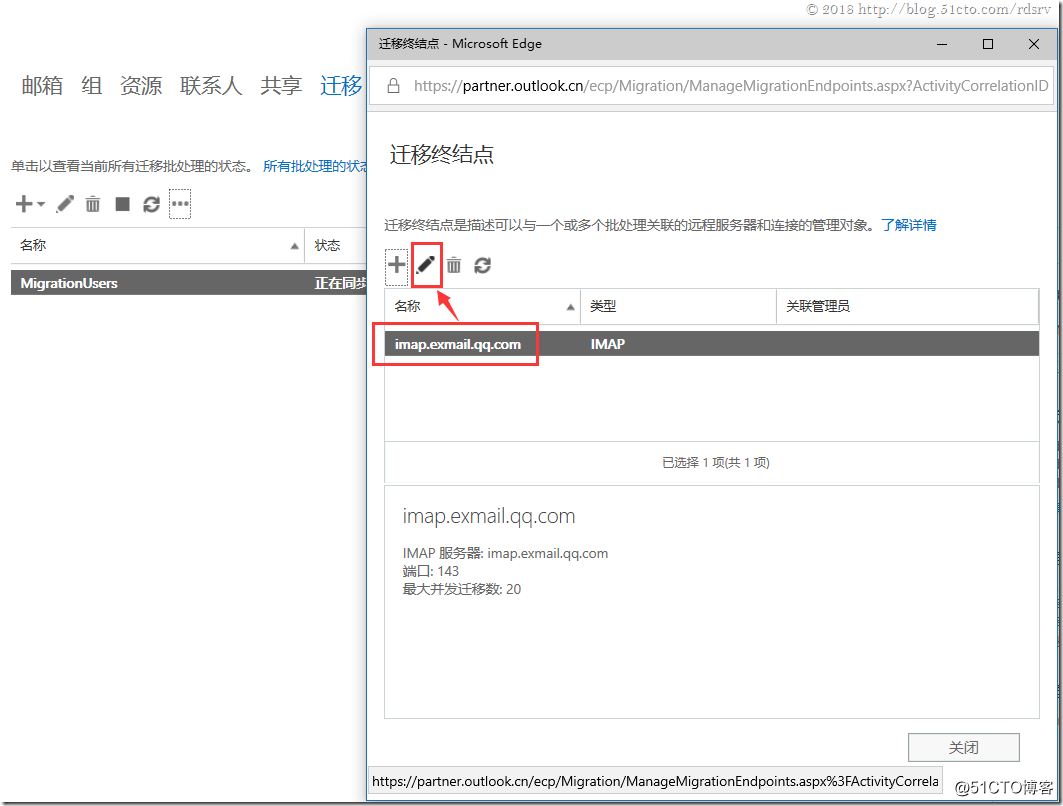The width and height of the screenshot is (1063, 806).
Task: Go to the 联系人 tab
Action: click(211, 86)
